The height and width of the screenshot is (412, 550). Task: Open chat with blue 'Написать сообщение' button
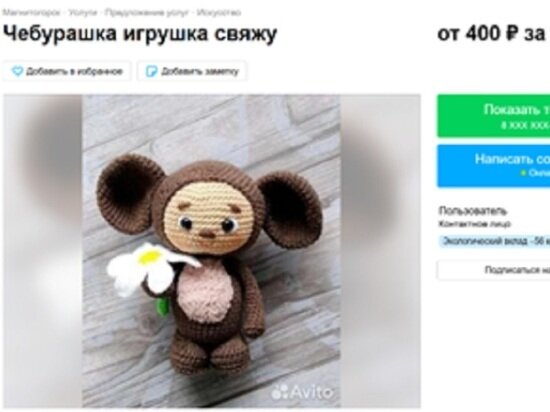coord(494,166)
